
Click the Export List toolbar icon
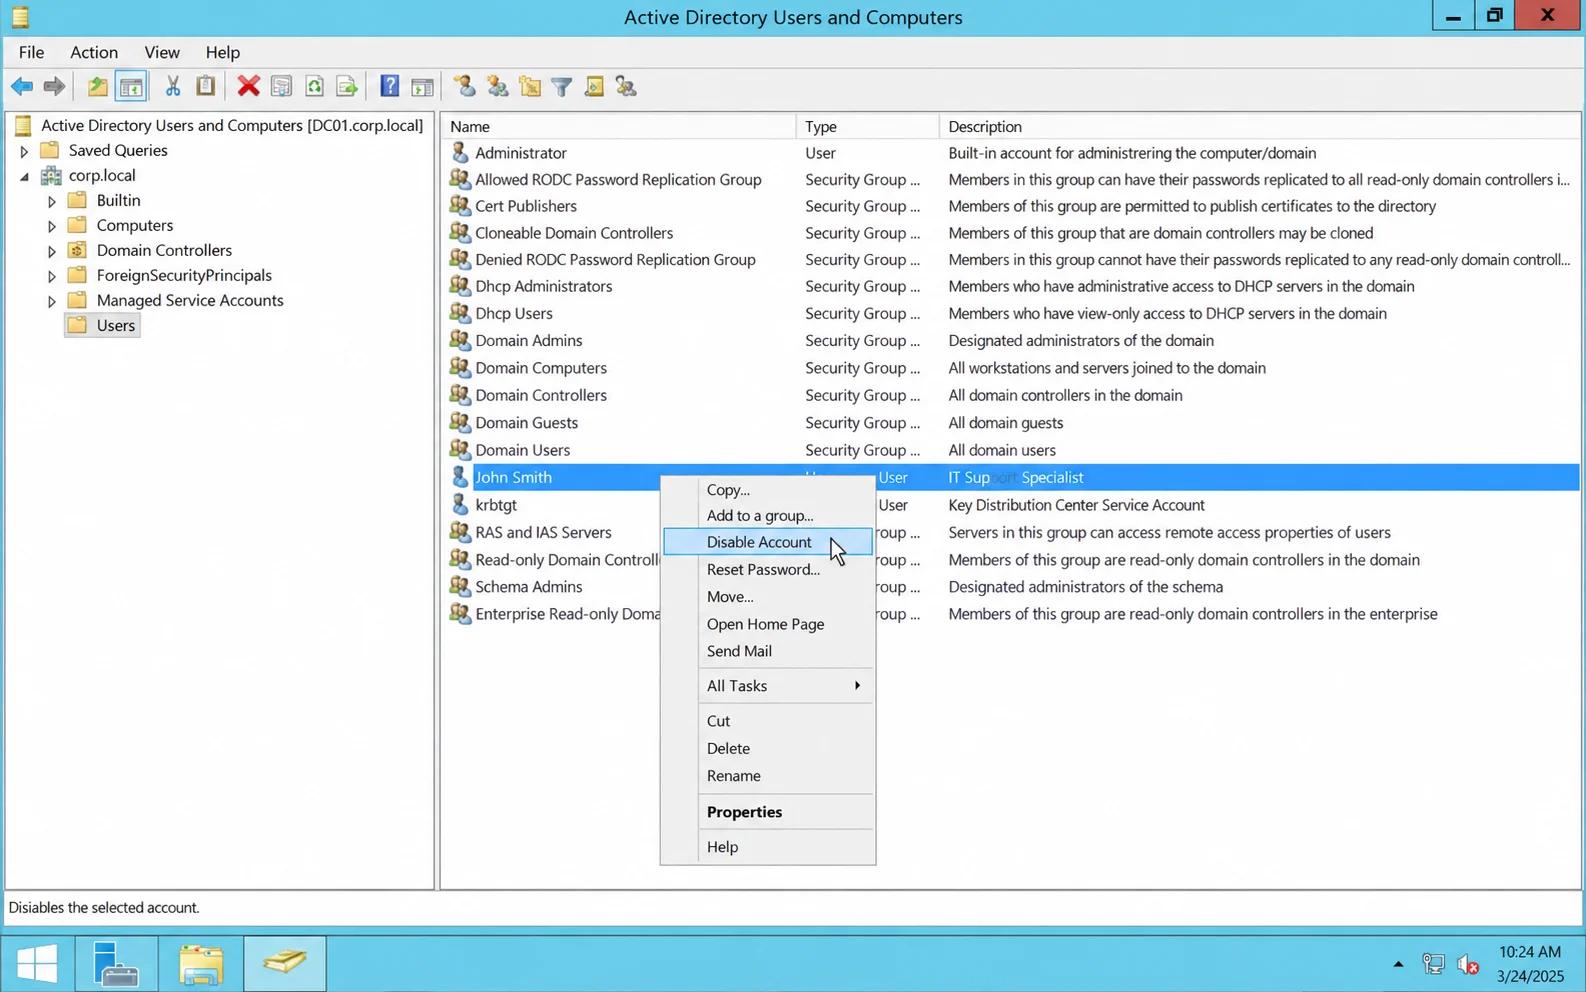(347, 87)
